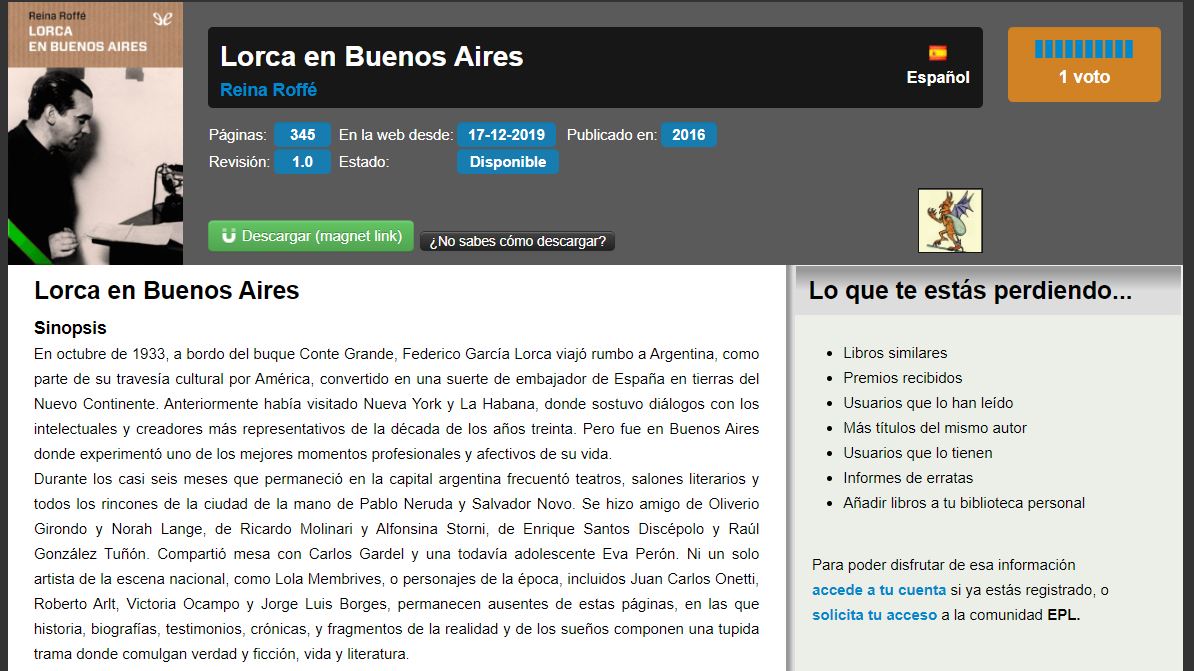Screen dimensions: 1194x671
Task: Click 'solicita tu acceso' link
Action: tap(874, 615)
